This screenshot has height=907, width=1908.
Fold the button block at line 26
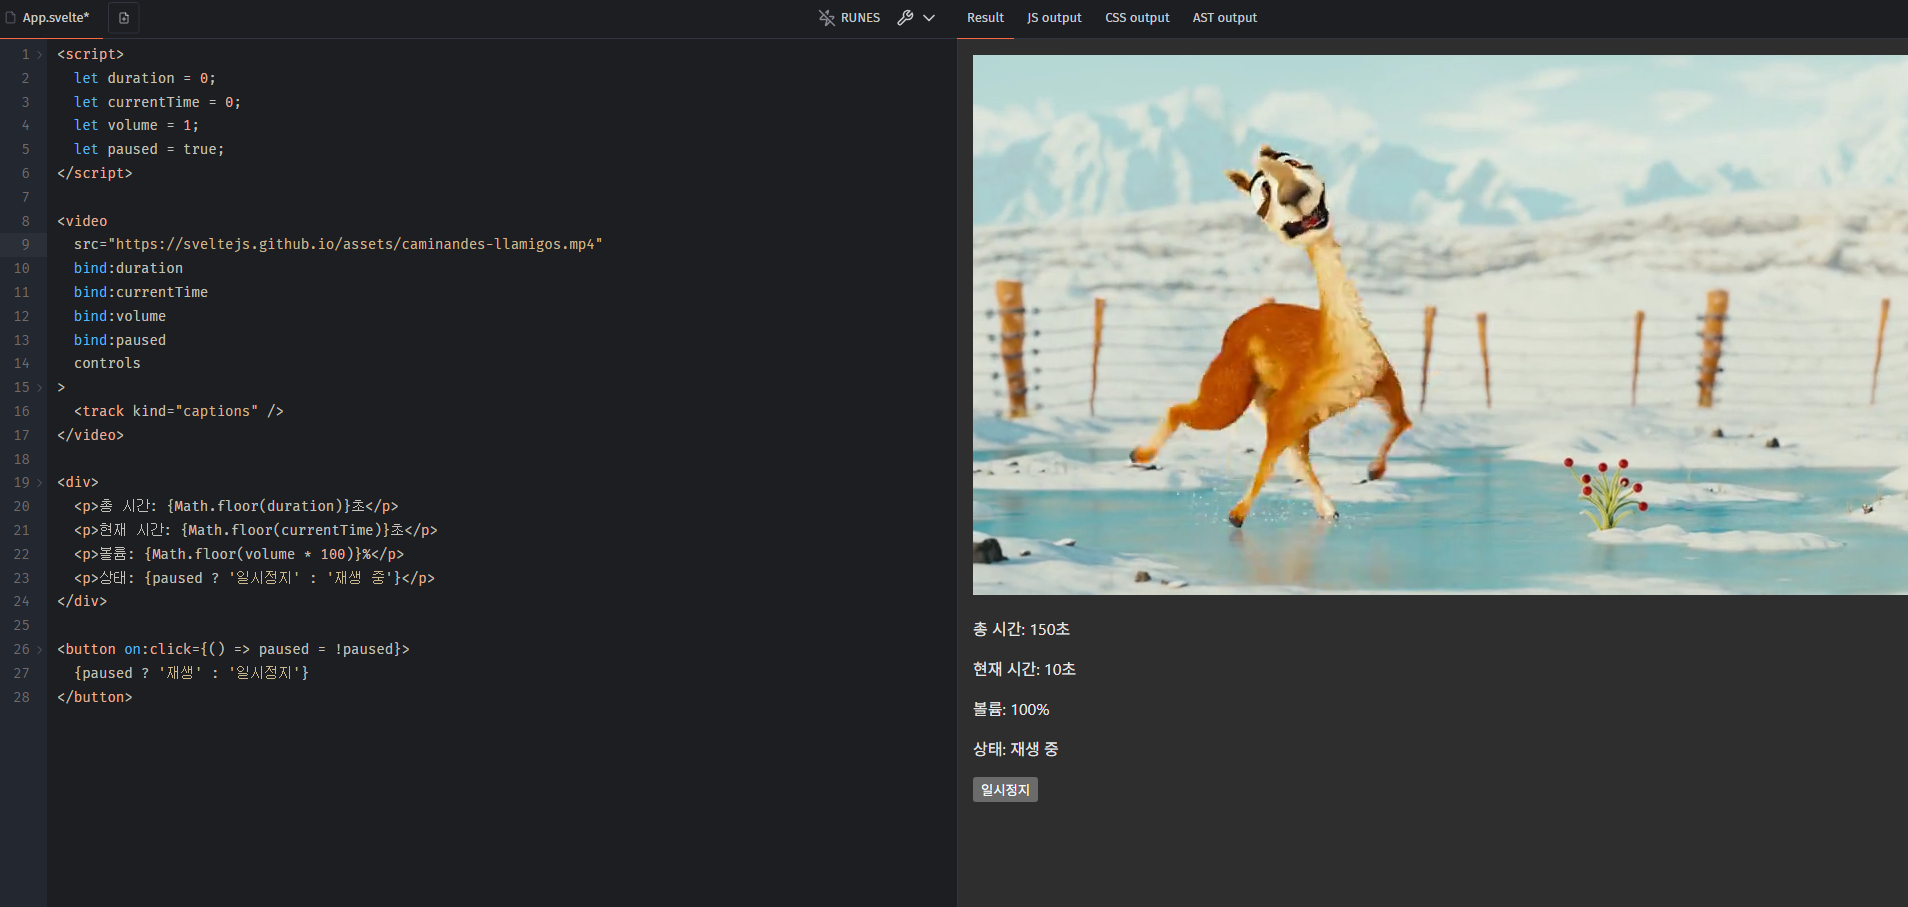pos(40,649)
